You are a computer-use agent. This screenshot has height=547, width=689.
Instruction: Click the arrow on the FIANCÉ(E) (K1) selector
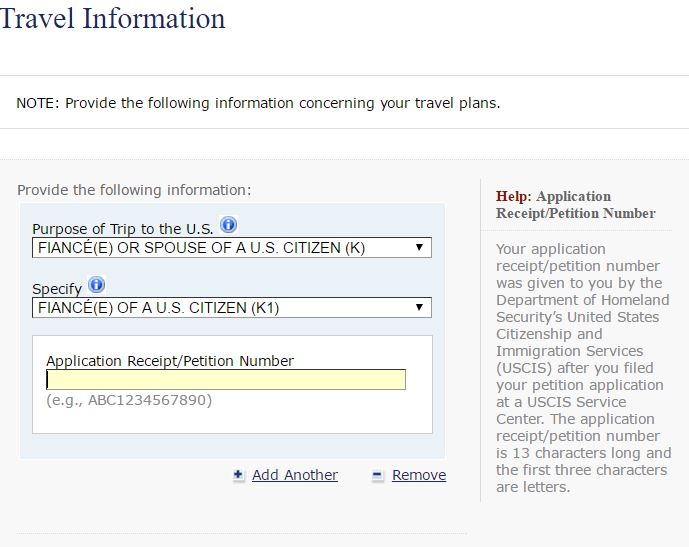pyautogui.click(x=419, y=307)
